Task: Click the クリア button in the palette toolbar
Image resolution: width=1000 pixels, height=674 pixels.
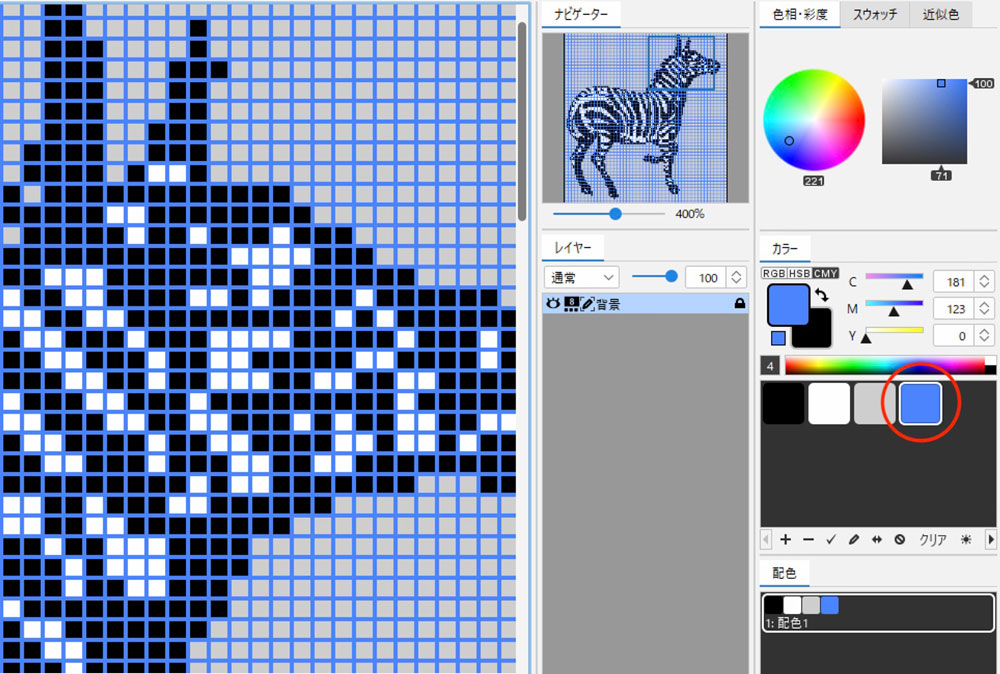Action: 932,539
